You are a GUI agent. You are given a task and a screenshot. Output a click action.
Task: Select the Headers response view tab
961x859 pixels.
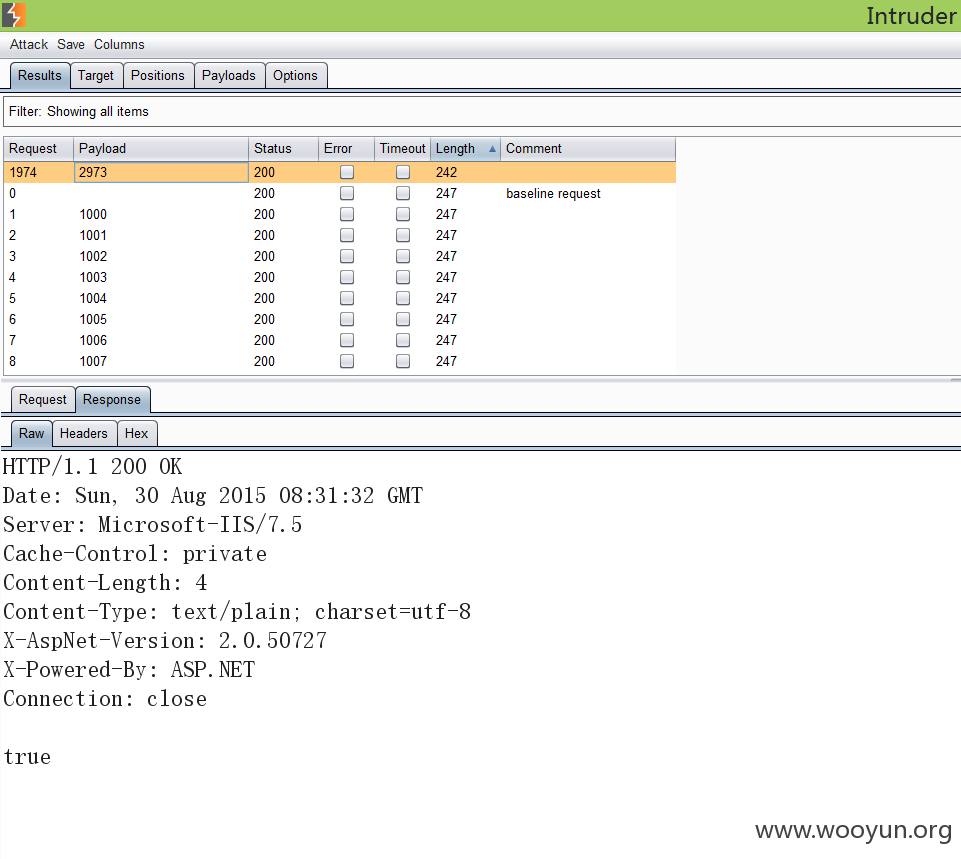coord(83,433)
